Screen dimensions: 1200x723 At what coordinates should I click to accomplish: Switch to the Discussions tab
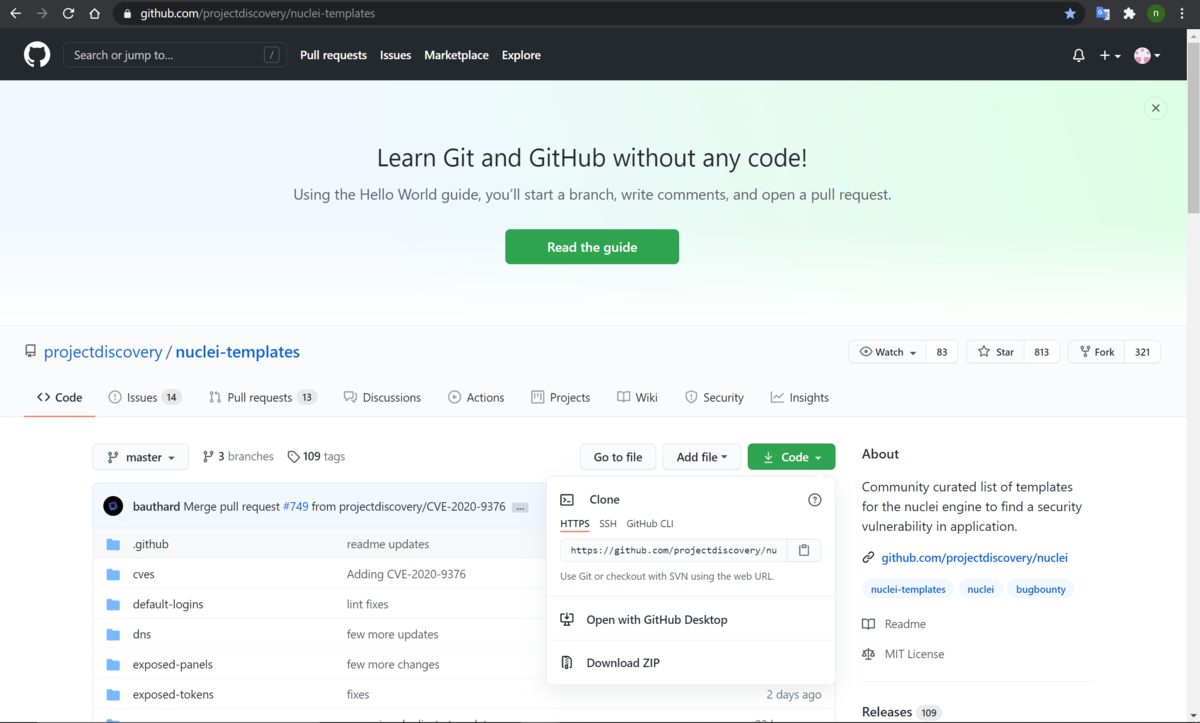click(x=382, y=397)
